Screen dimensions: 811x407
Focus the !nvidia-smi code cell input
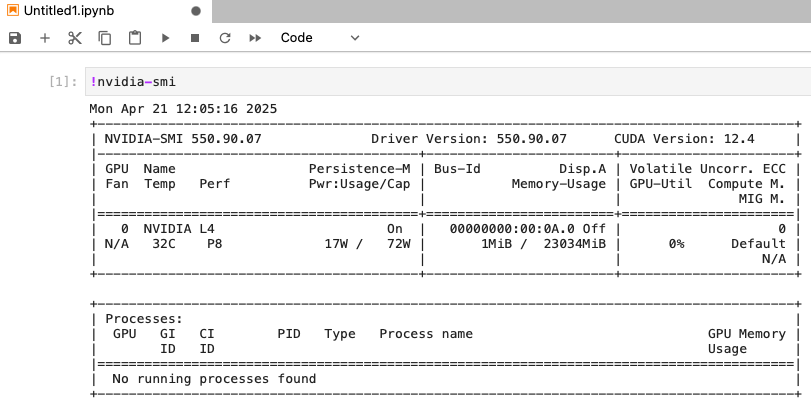pyautogui.click(x=448, y=82)
